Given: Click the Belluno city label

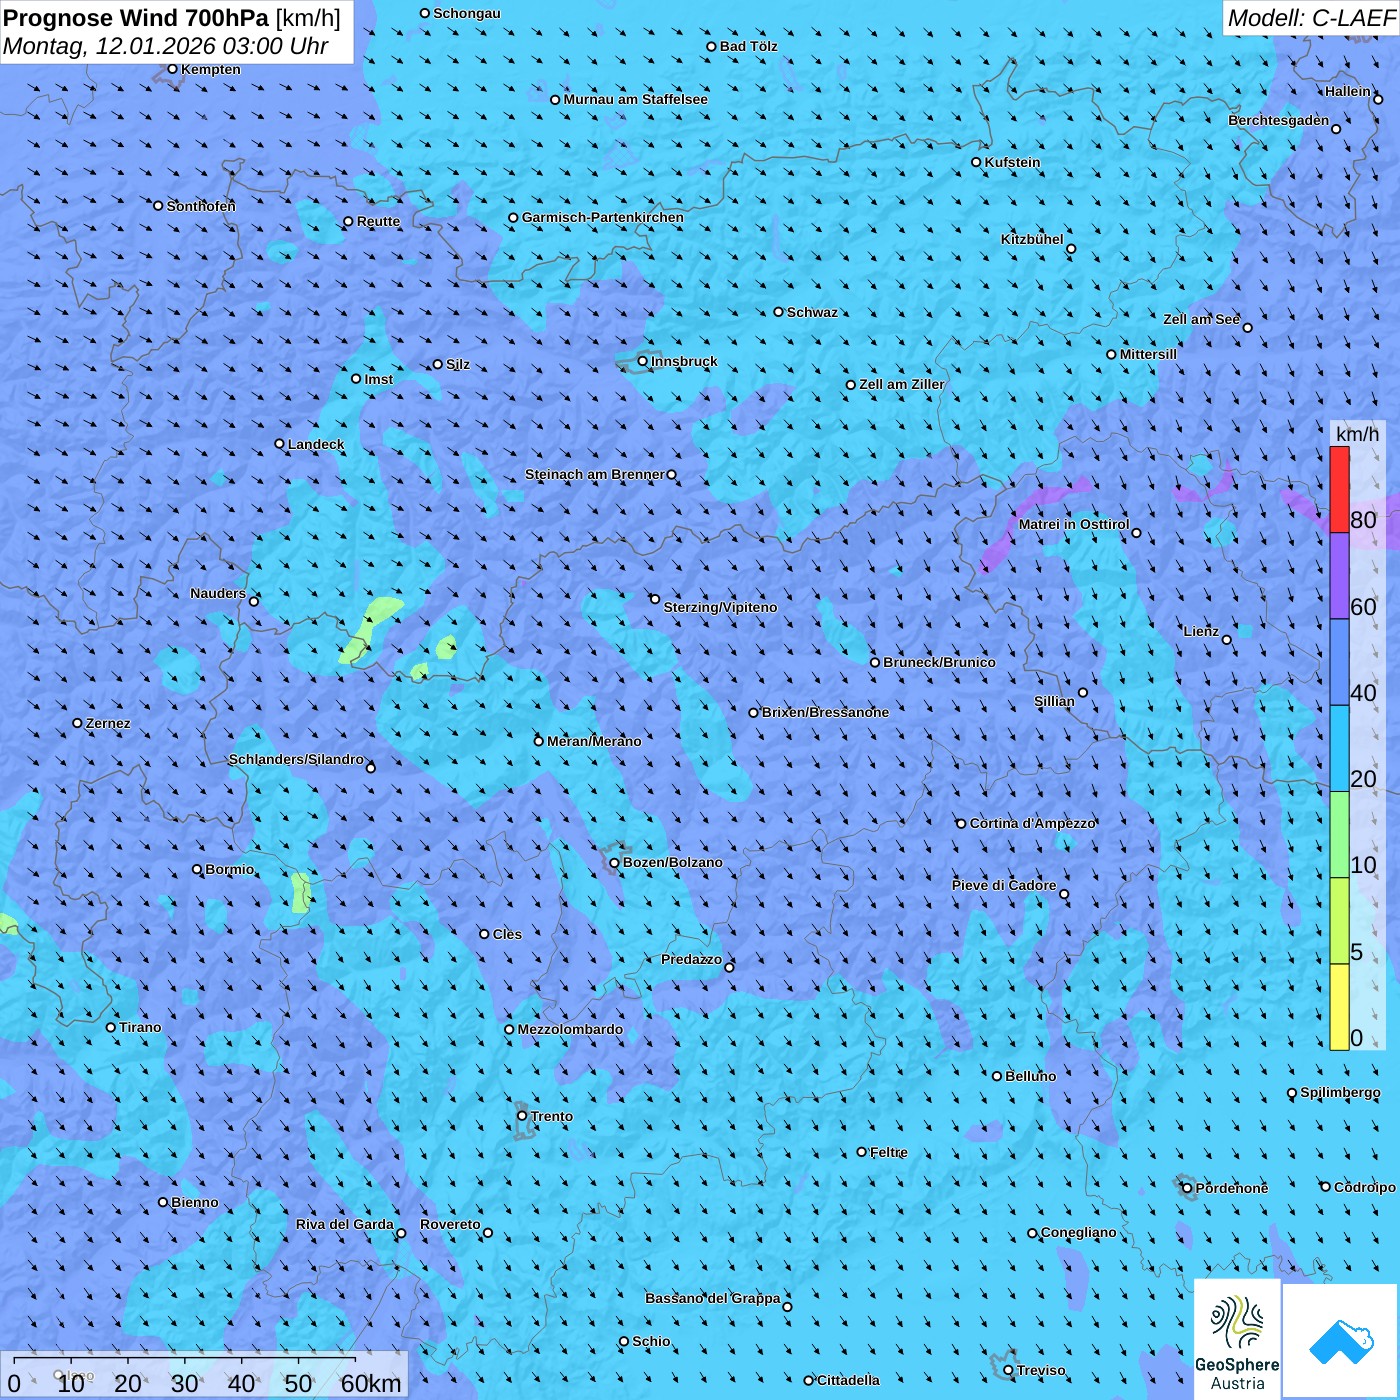Looking at the screenshot, I should (x=1030, y=1076).
